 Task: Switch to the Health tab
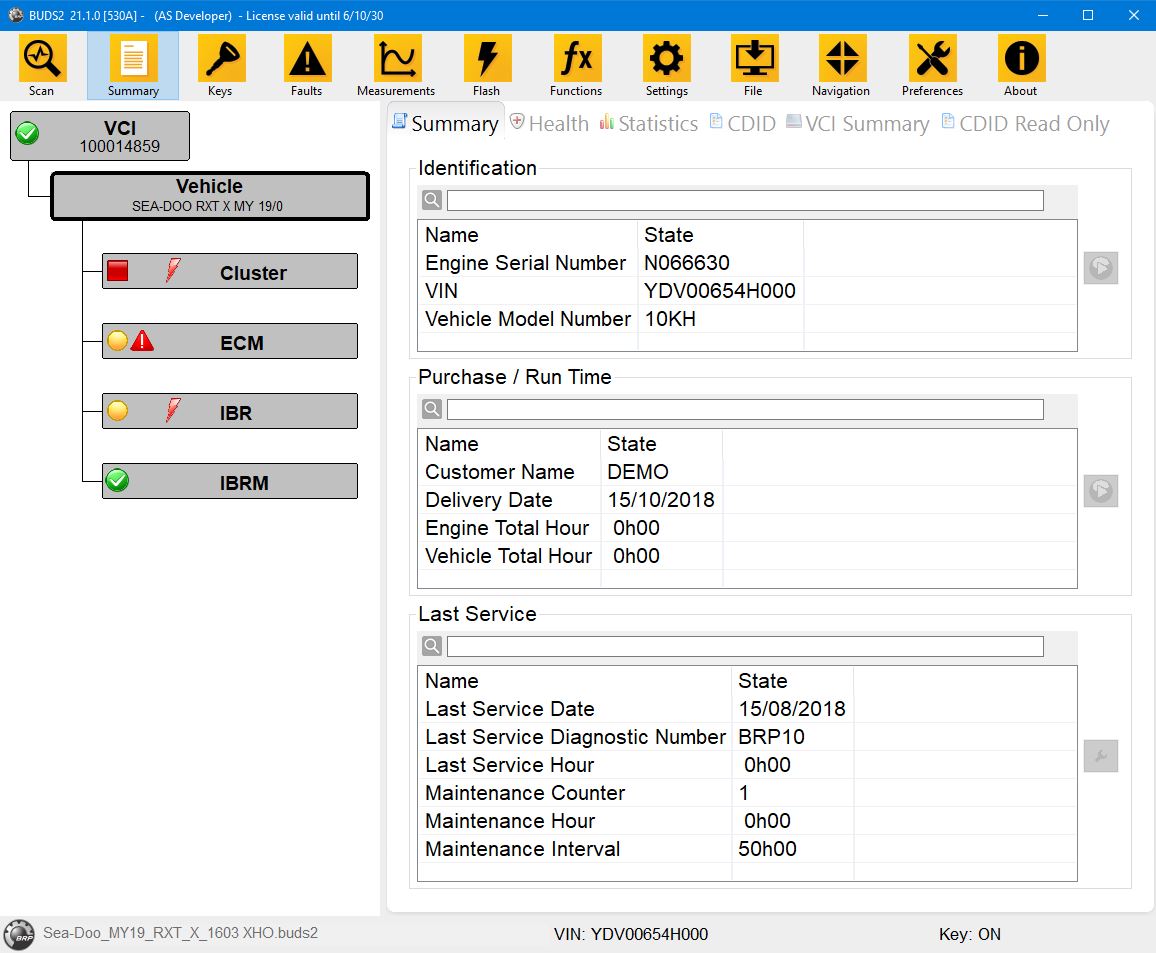click(x=549, y=124)
